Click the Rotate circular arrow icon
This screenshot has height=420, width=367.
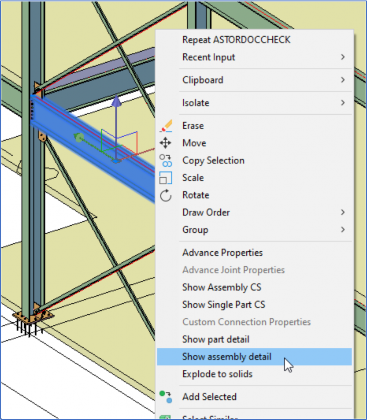click(165, 195)
